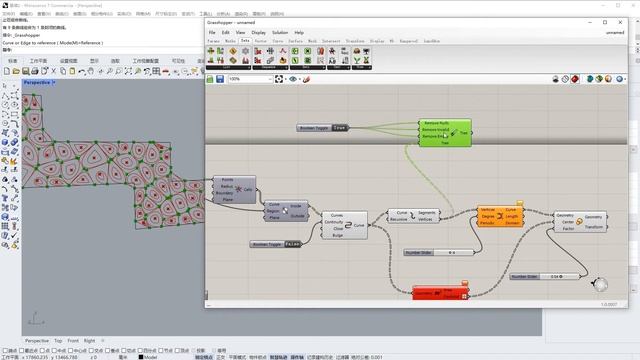The height and width of the screenshot is (360, 640).
Task: Switch Grasshopper to wireframe preview icon
Action: point(565,79)
